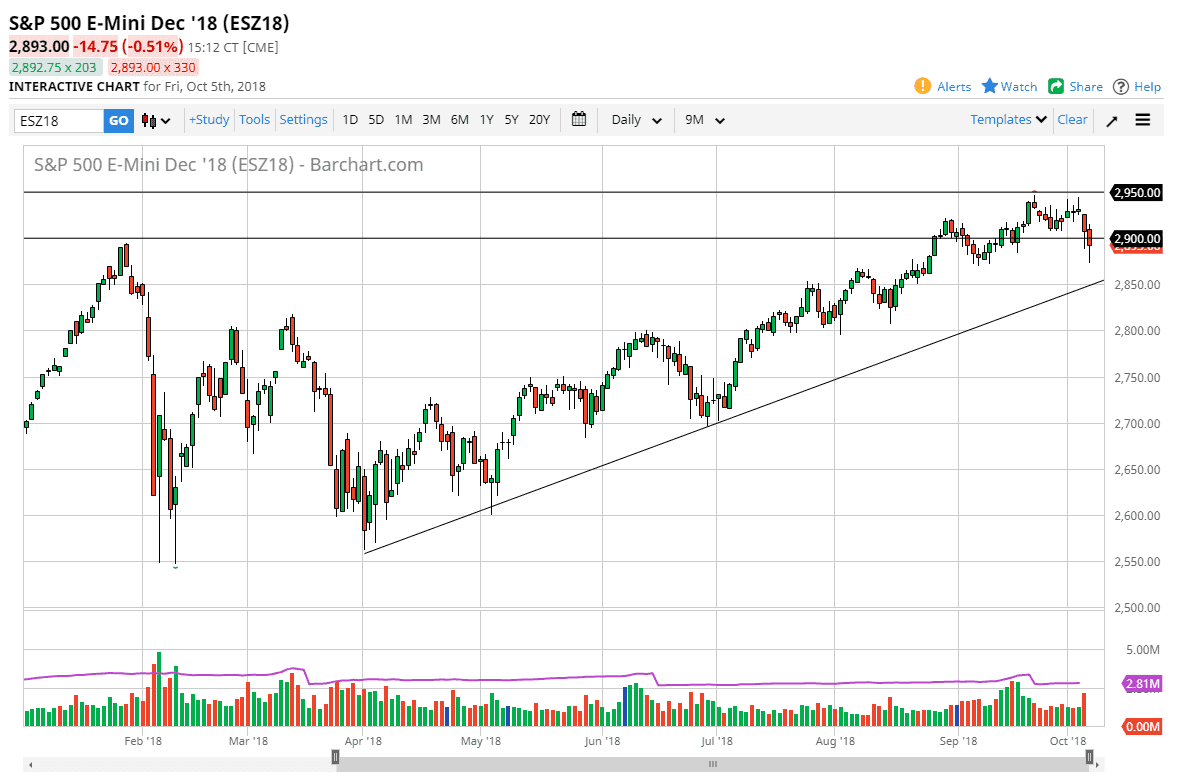This screenshot has height=777, width=1187.
Task: Click the Settings link
Action: [303, 119]
